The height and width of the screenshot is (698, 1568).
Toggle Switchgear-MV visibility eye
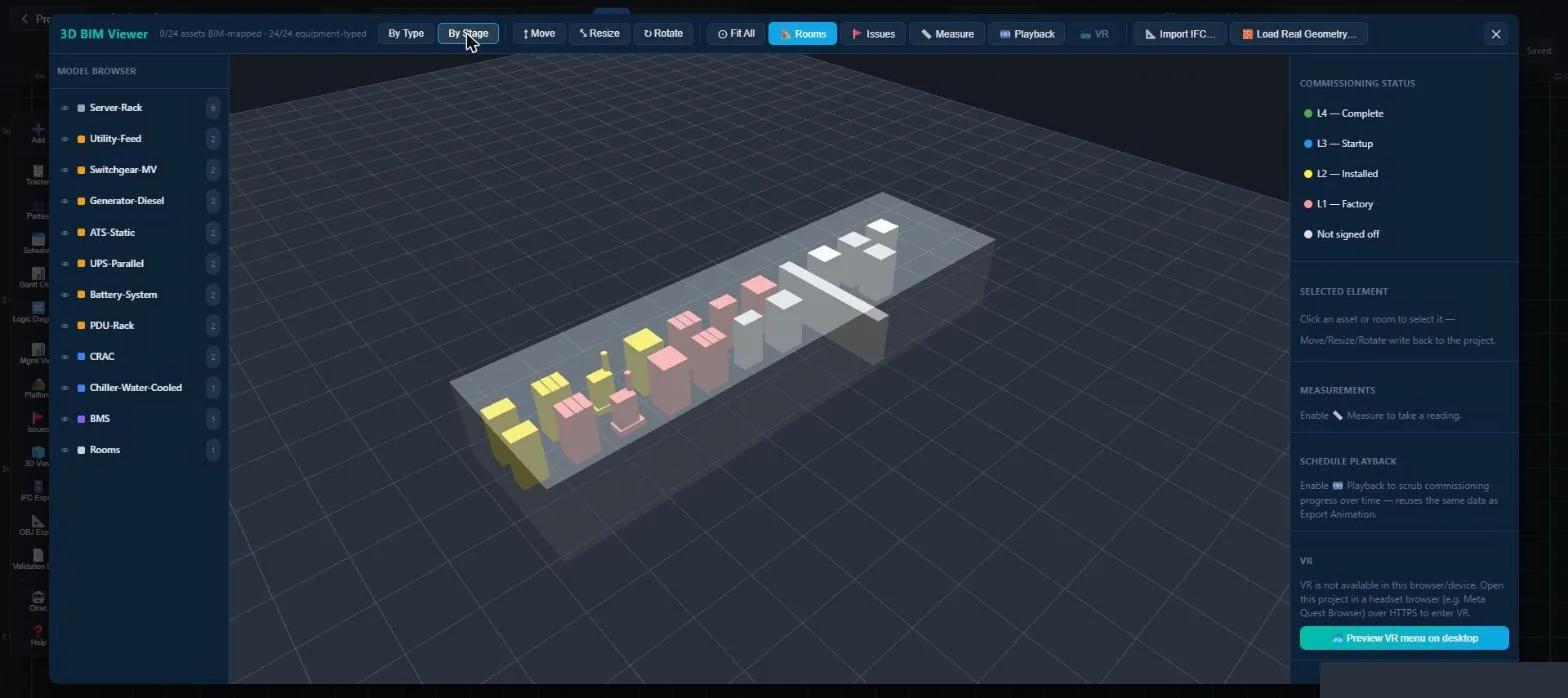(65, 170)
